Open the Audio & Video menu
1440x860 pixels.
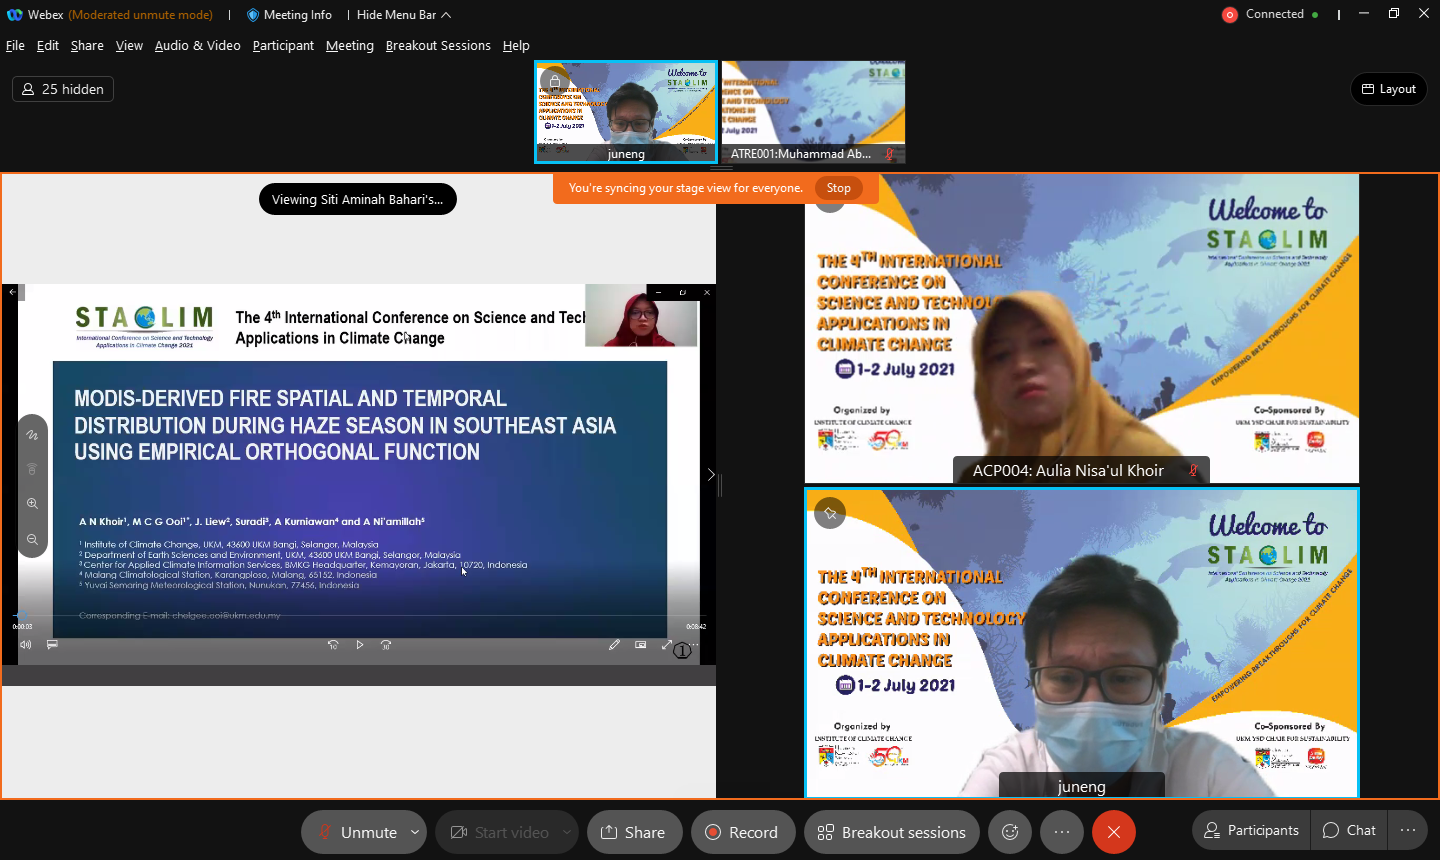click(197, 46)
